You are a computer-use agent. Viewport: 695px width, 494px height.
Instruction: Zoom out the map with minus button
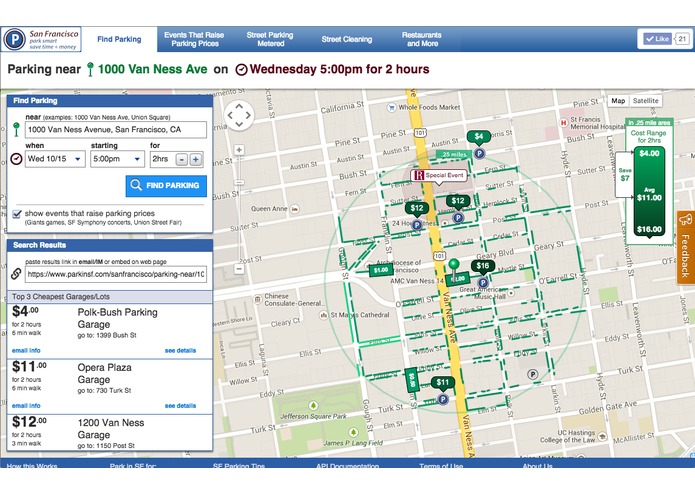click(239, 268)
